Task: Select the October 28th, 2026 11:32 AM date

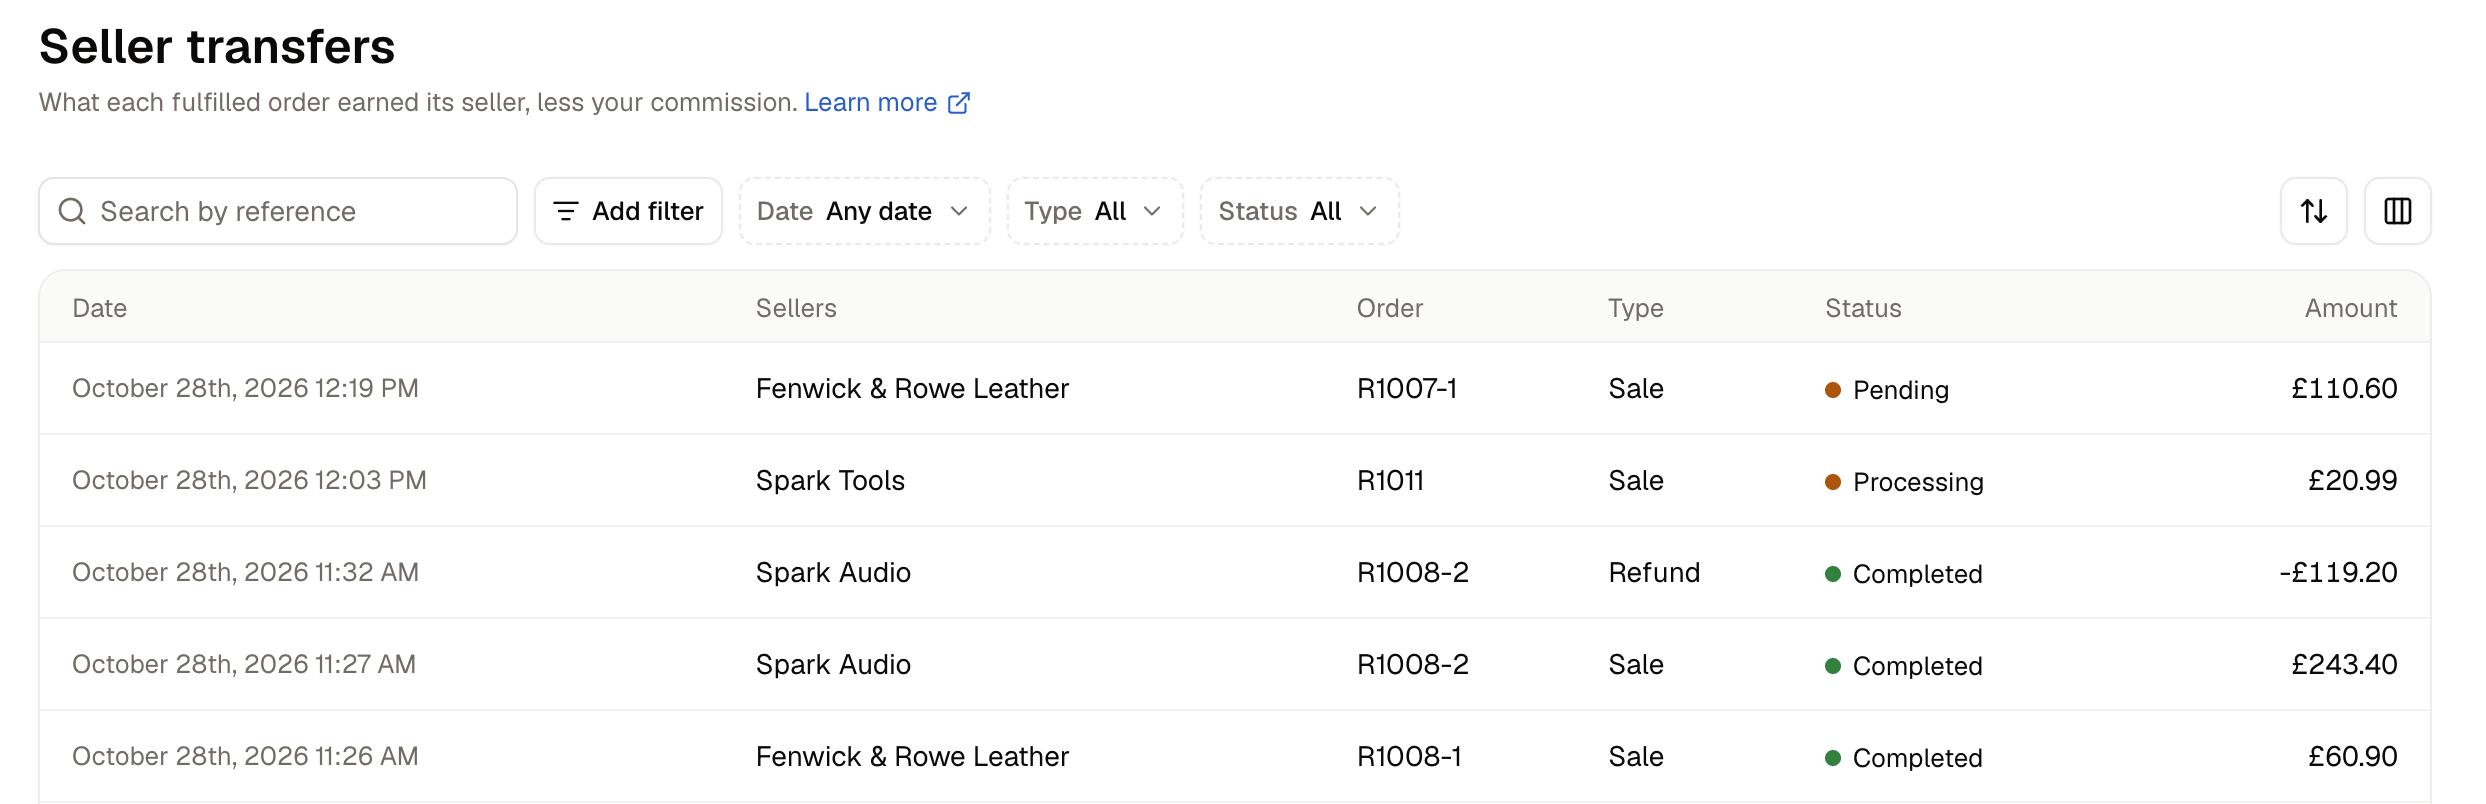Action: point(245,572)
